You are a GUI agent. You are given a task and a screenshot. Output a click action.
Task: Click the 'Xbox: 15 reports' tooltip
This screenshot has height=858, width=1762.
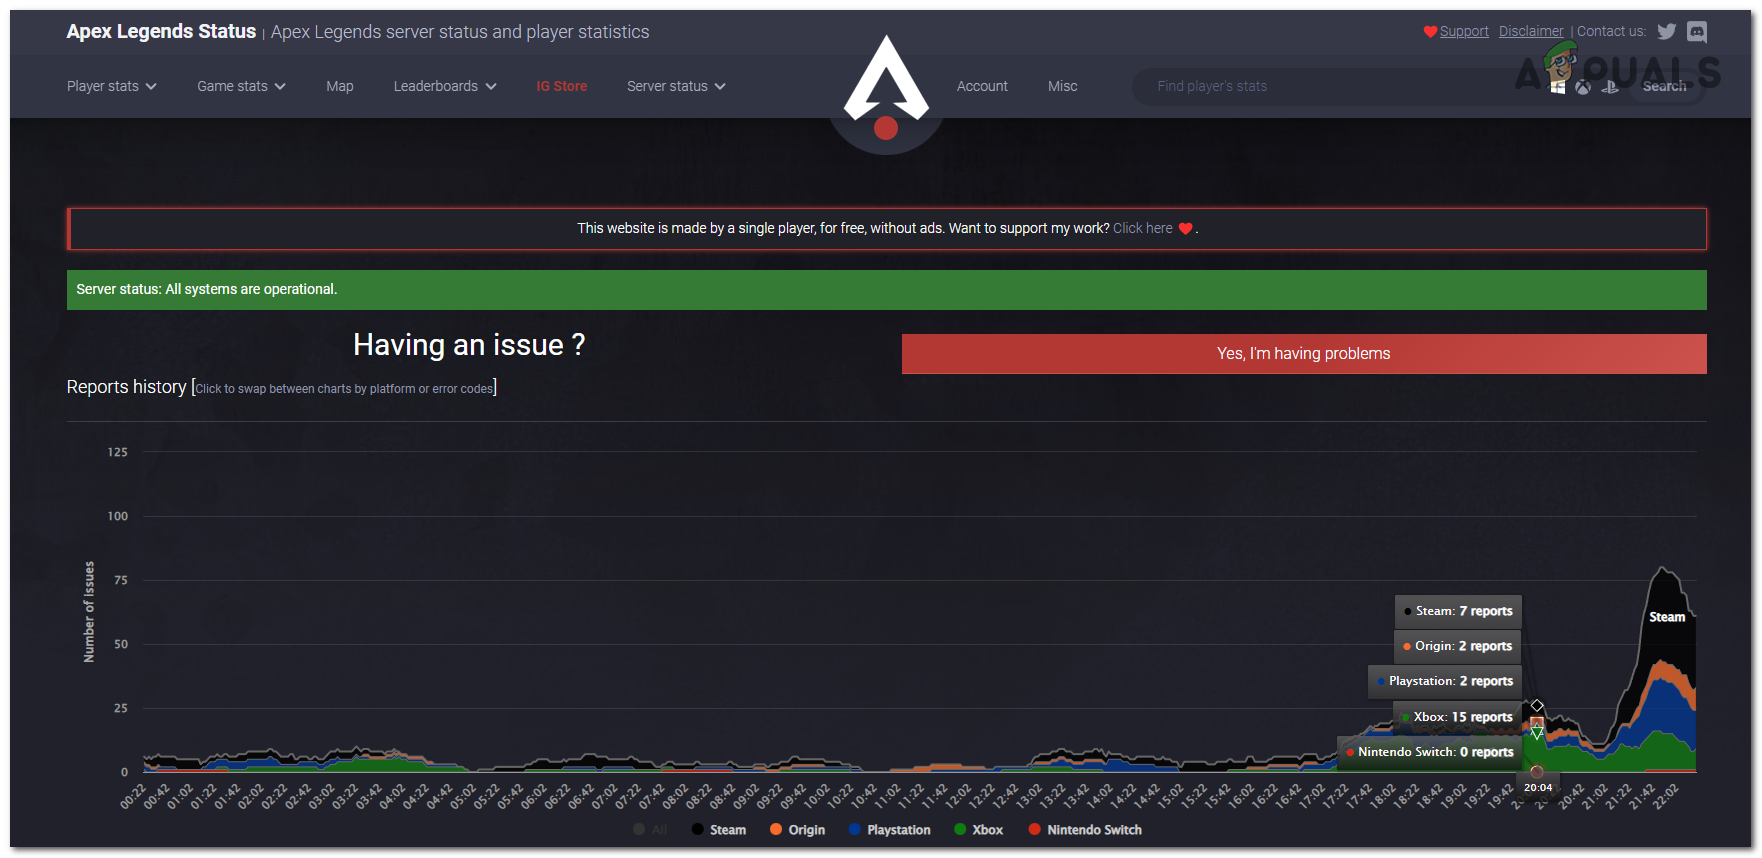pos(1458,717)
